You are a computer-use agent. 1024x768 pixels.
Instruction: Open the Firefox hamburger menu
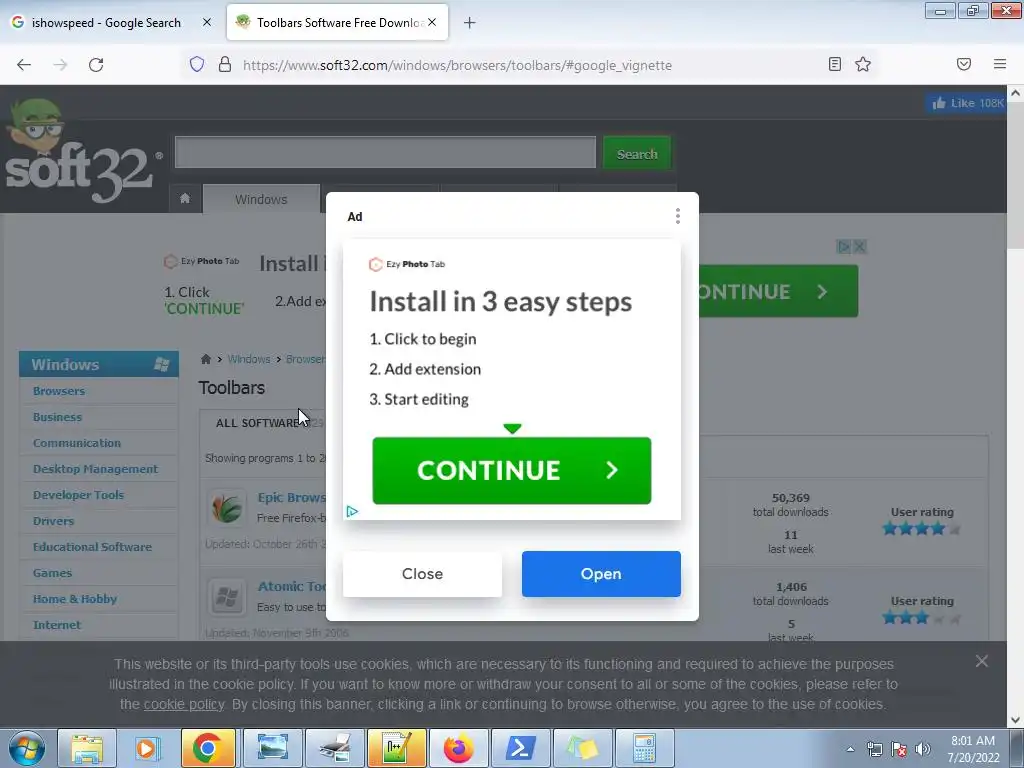tap(1000, 64)
